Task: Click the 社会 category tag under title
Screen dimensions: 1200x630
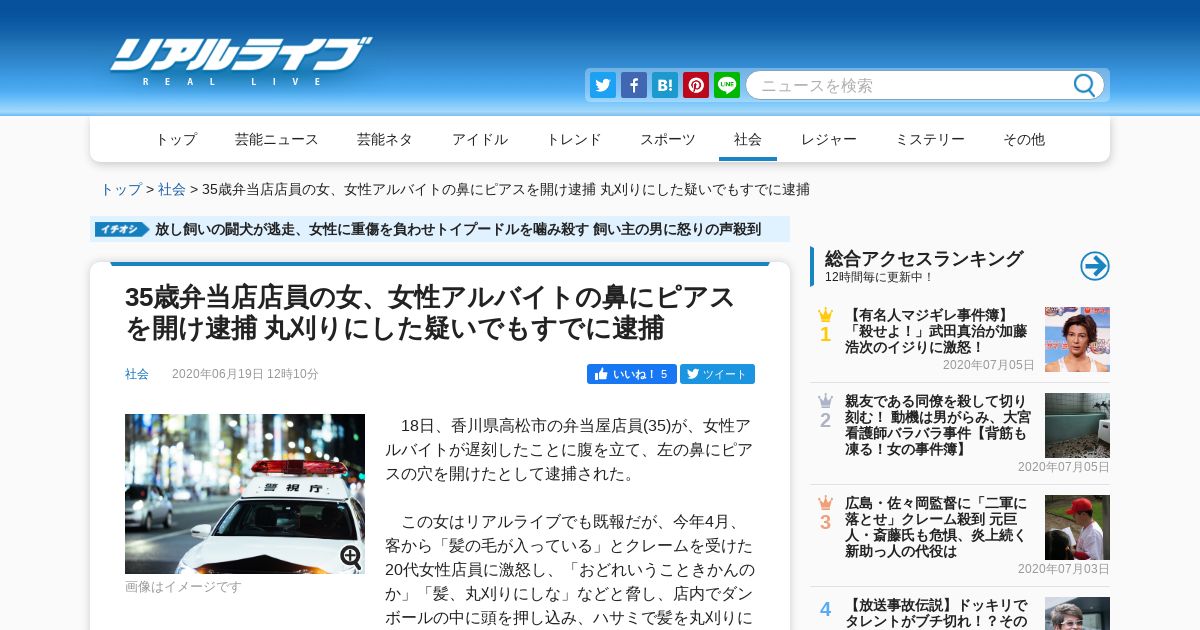Action: coord(137,374)
